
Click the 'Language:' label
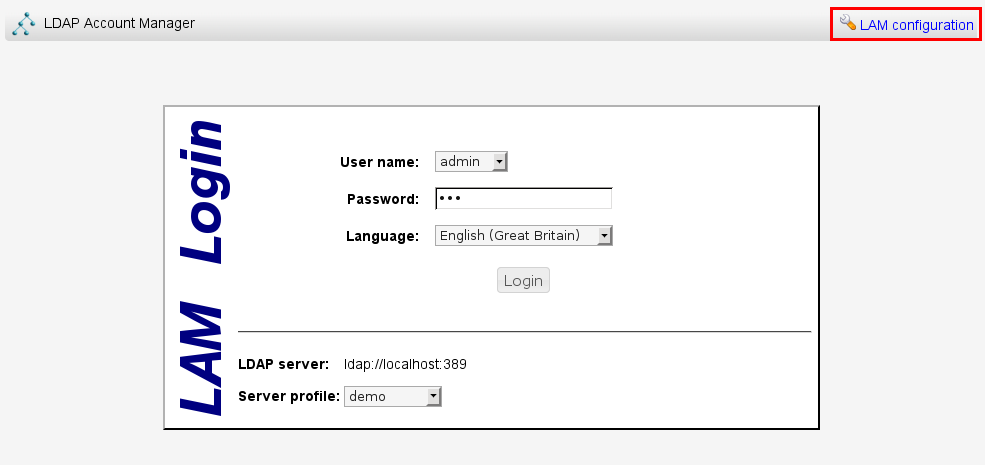(x=383, y=236)
